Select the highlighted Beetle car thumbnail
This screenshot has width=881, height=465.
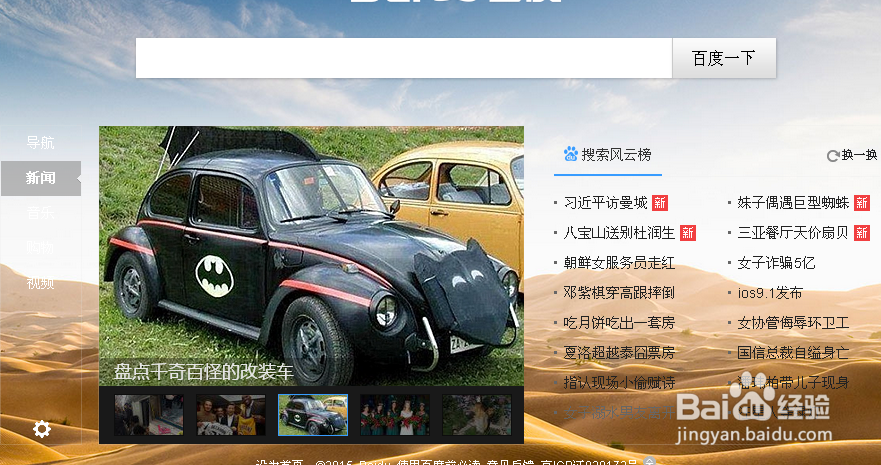pyautogui.click(x=313, y=415)
